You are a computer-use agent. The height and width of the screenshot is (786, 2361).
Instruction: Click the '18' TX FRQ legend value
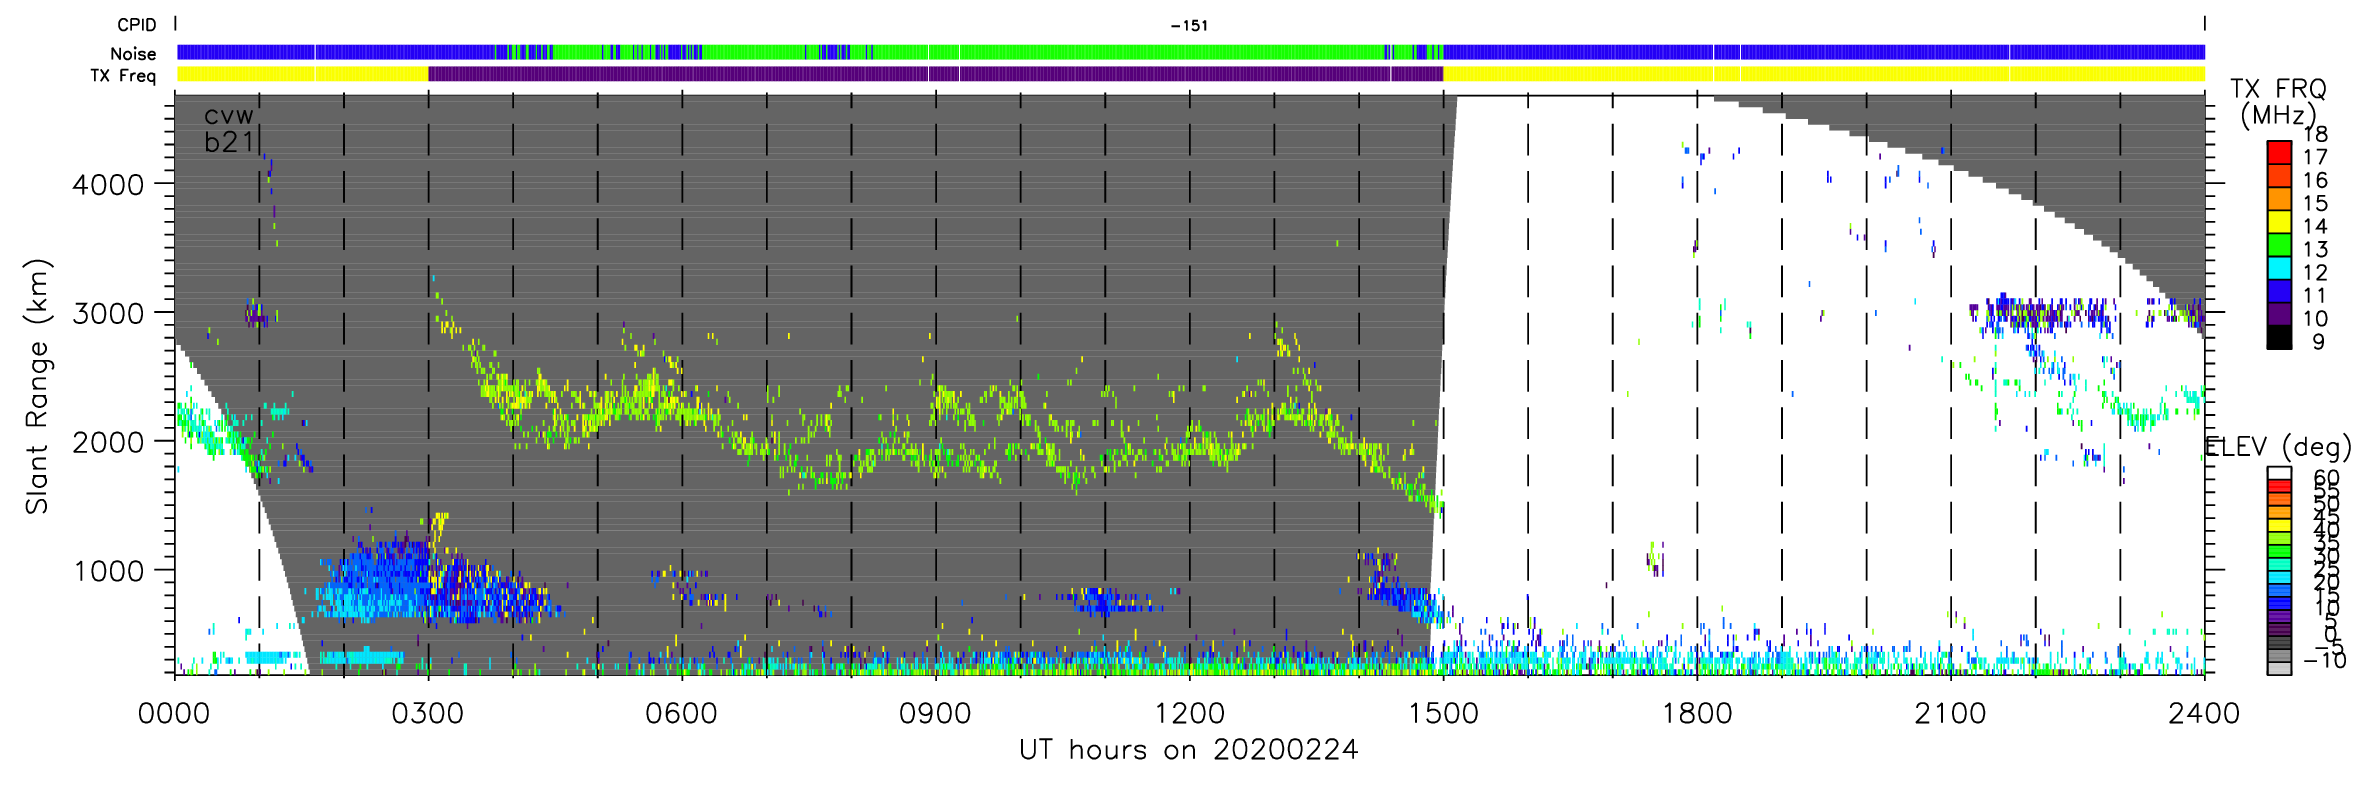click(x=2315, y=134)
